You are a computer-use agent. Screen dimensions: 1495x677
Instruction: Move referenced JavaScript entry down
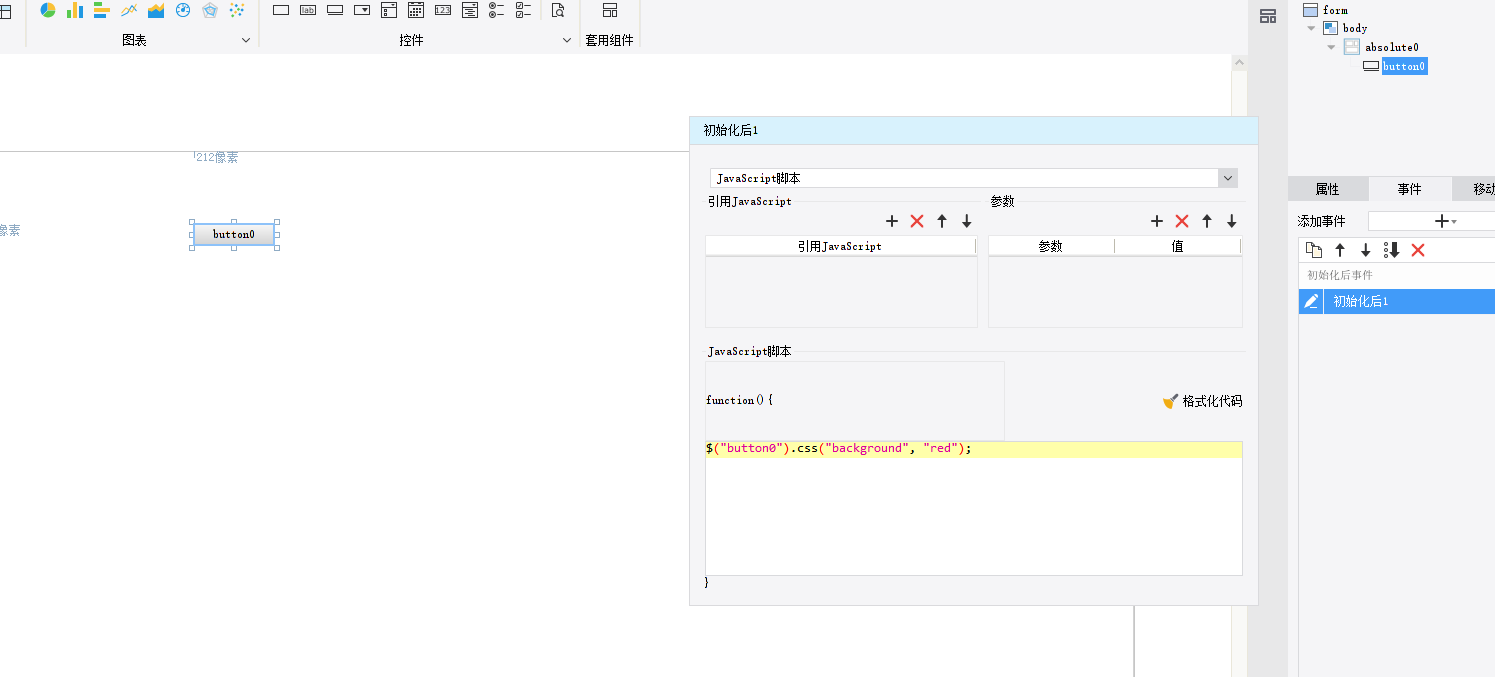coord(967,221)
